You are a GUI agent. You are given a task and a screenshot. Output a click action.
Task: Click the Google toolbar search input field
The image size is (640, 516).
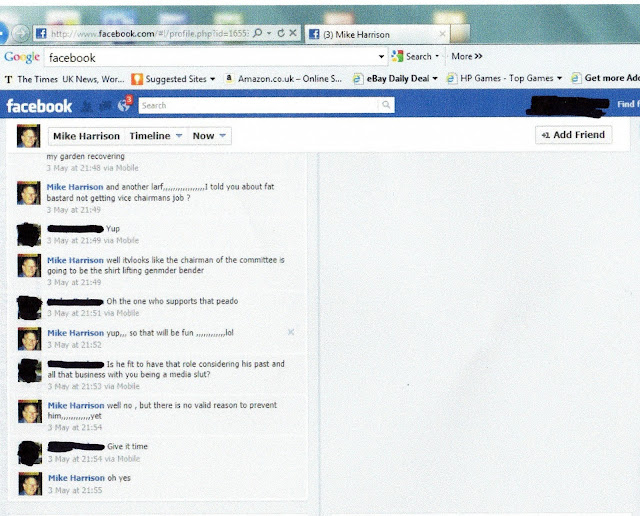tap(211, 58)
